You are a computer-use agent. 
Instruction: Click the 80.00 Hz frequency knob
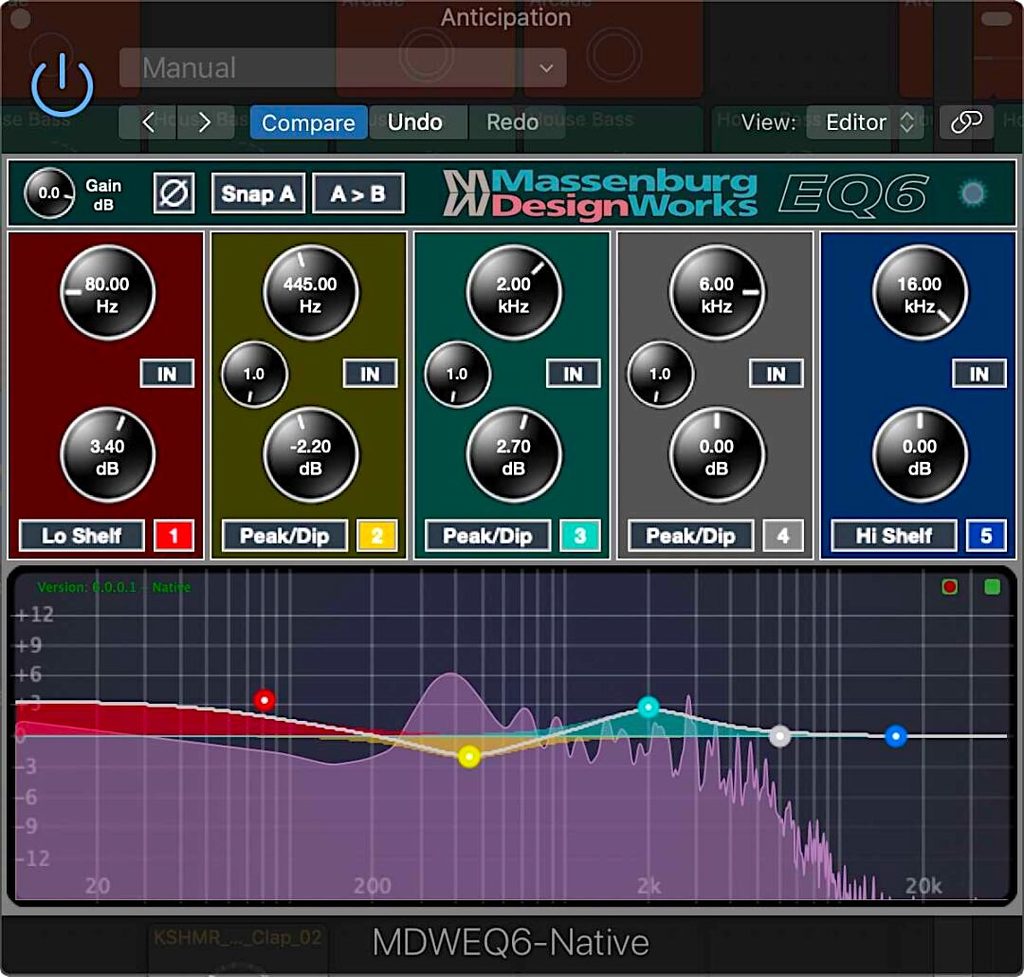pyautogui.click(x=107, y=292)
